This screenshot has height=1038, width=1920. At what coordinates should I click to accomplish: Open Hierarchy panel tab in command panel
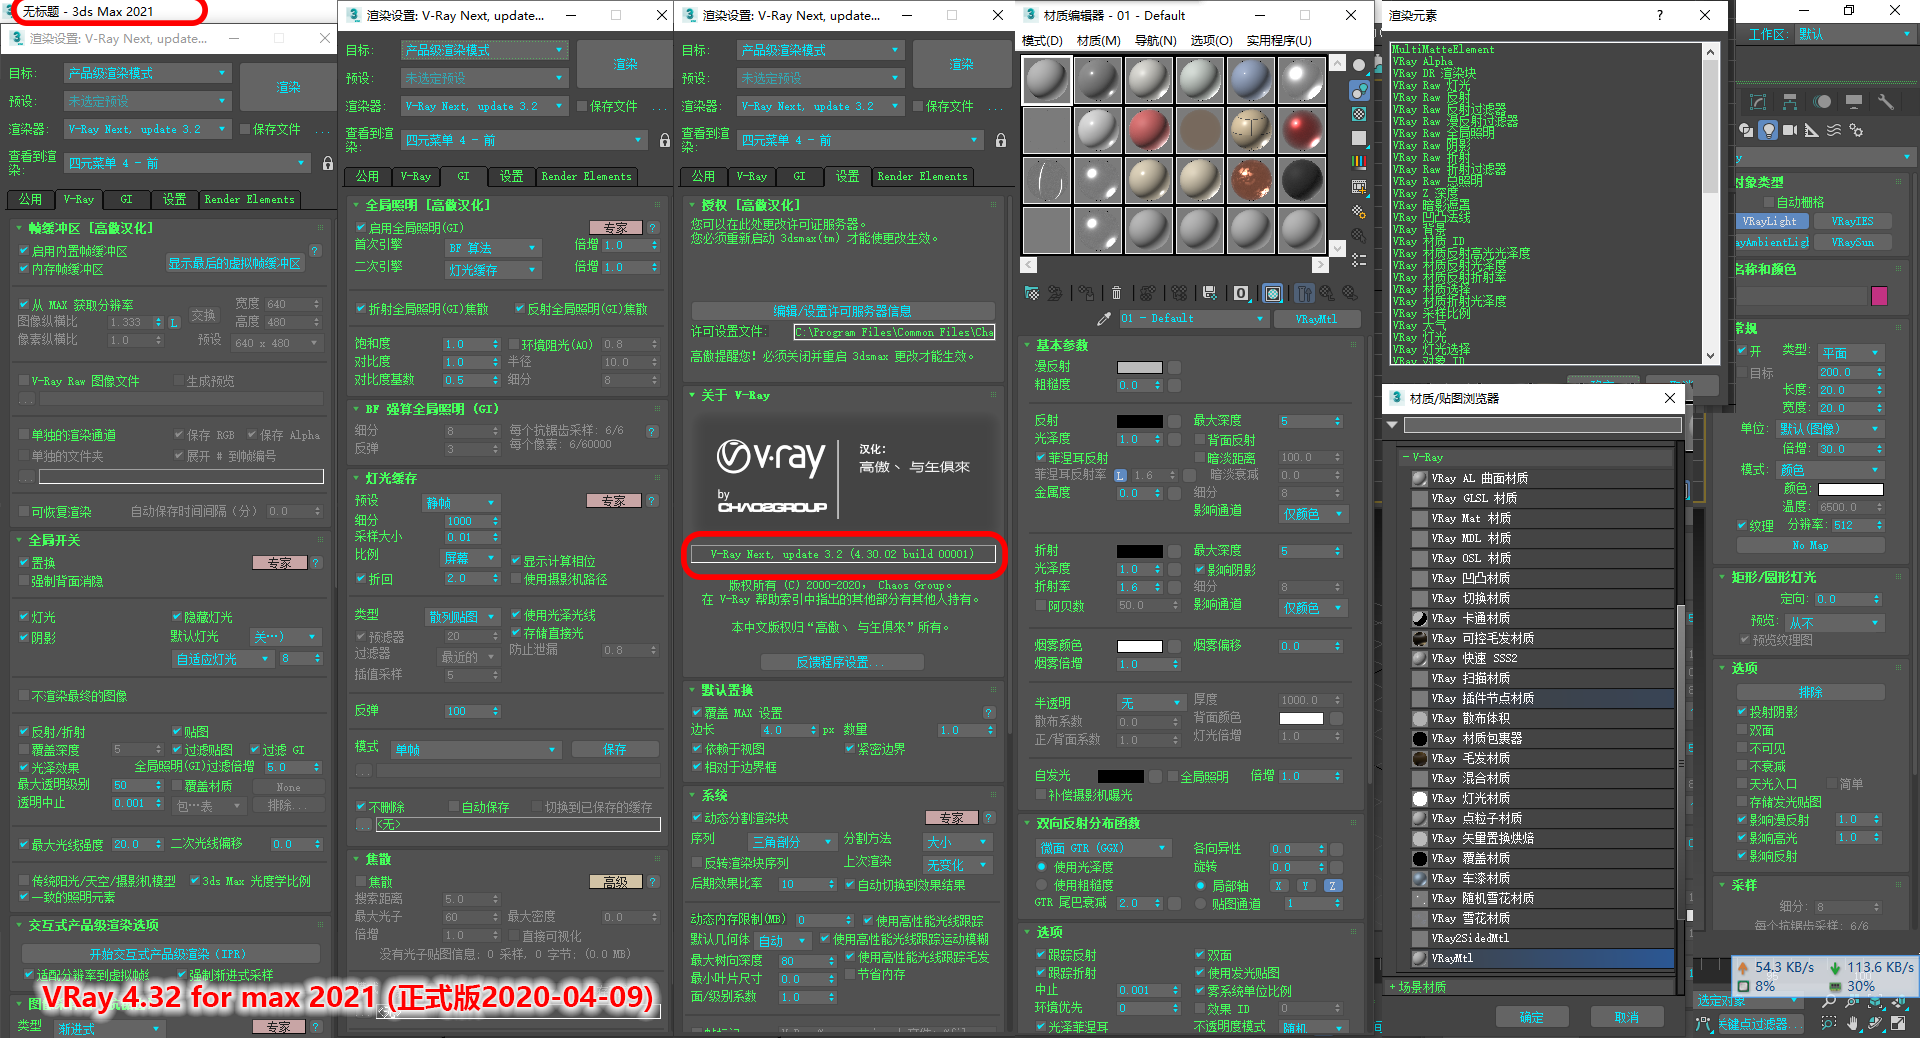1790,102
